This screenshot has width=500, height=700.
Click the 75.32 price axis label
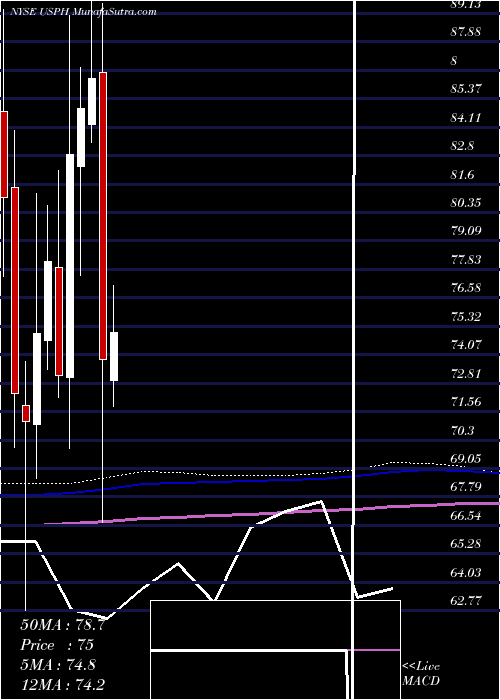click(466, 317)
